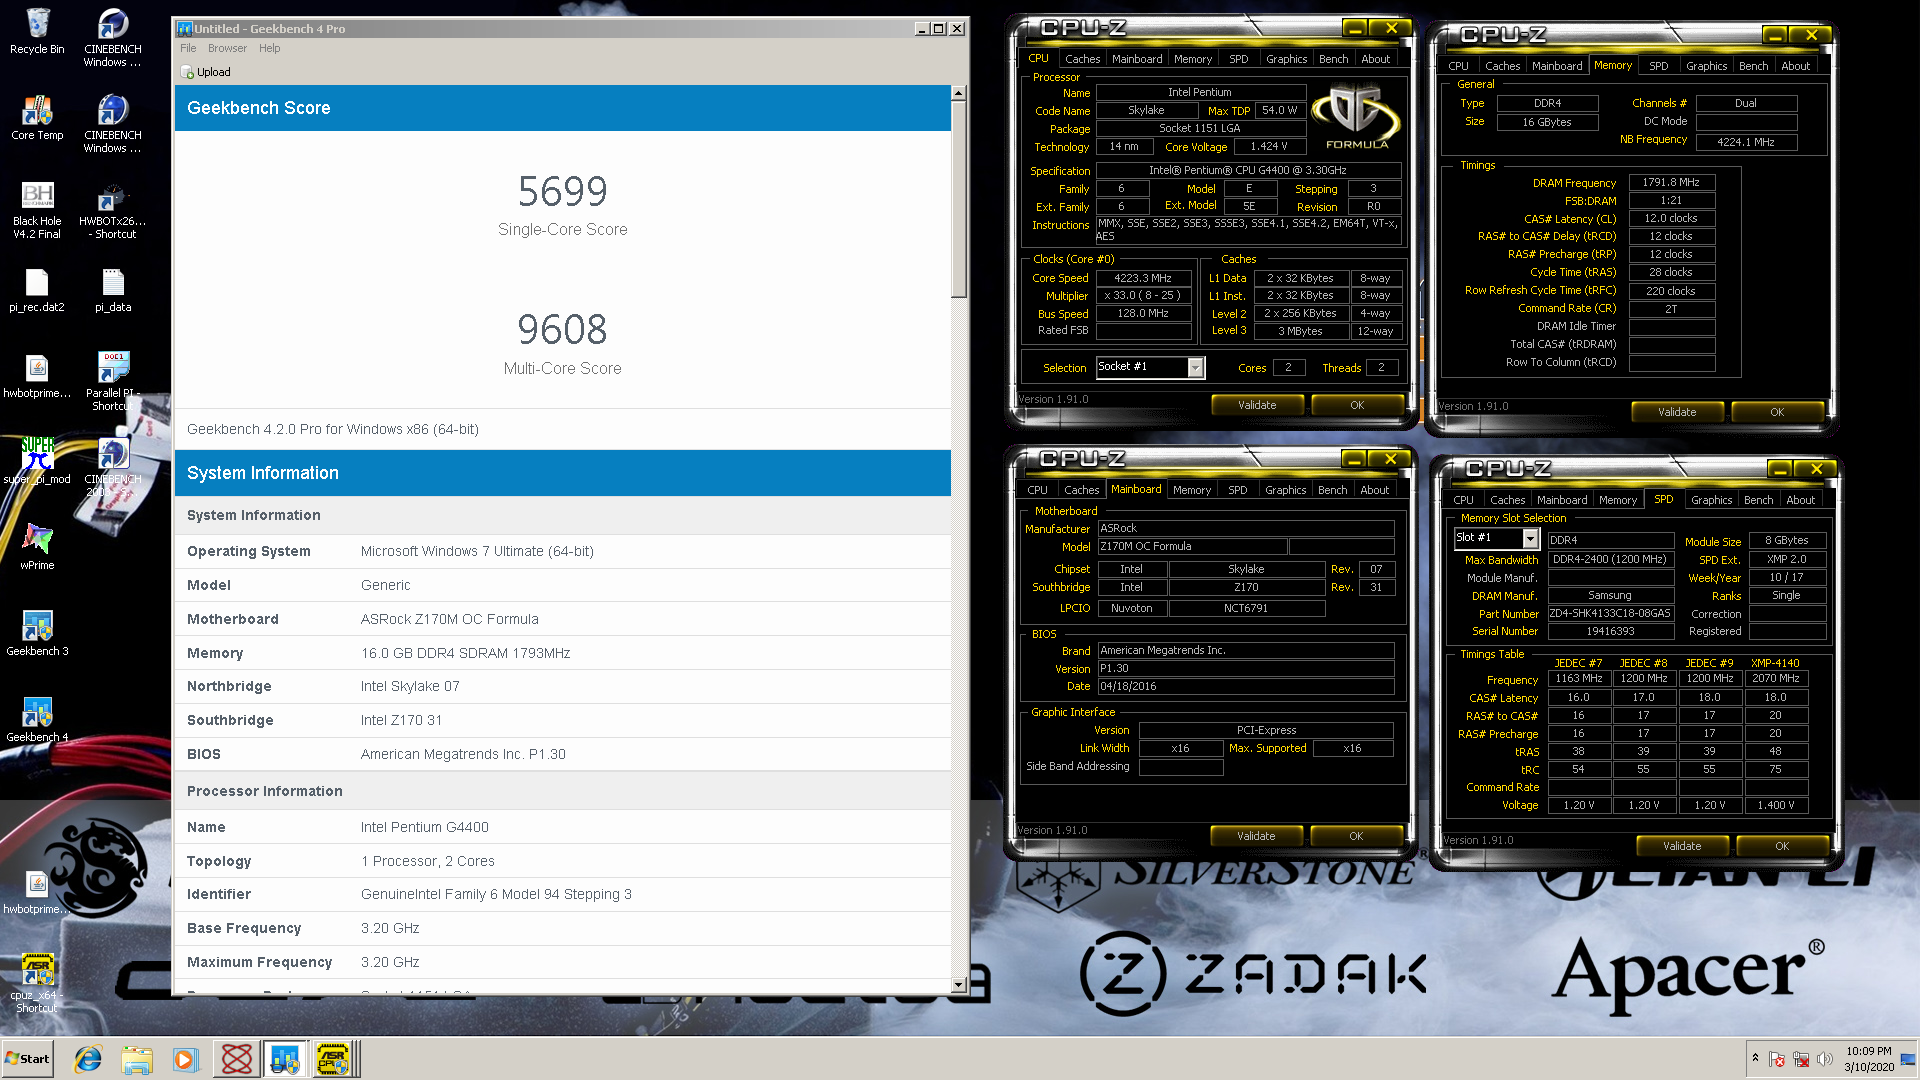Viewport: 1920px width, 1080px height.
Task: Switch to Bench tab in top-left CPU-Z
Action: [1333, 59]
